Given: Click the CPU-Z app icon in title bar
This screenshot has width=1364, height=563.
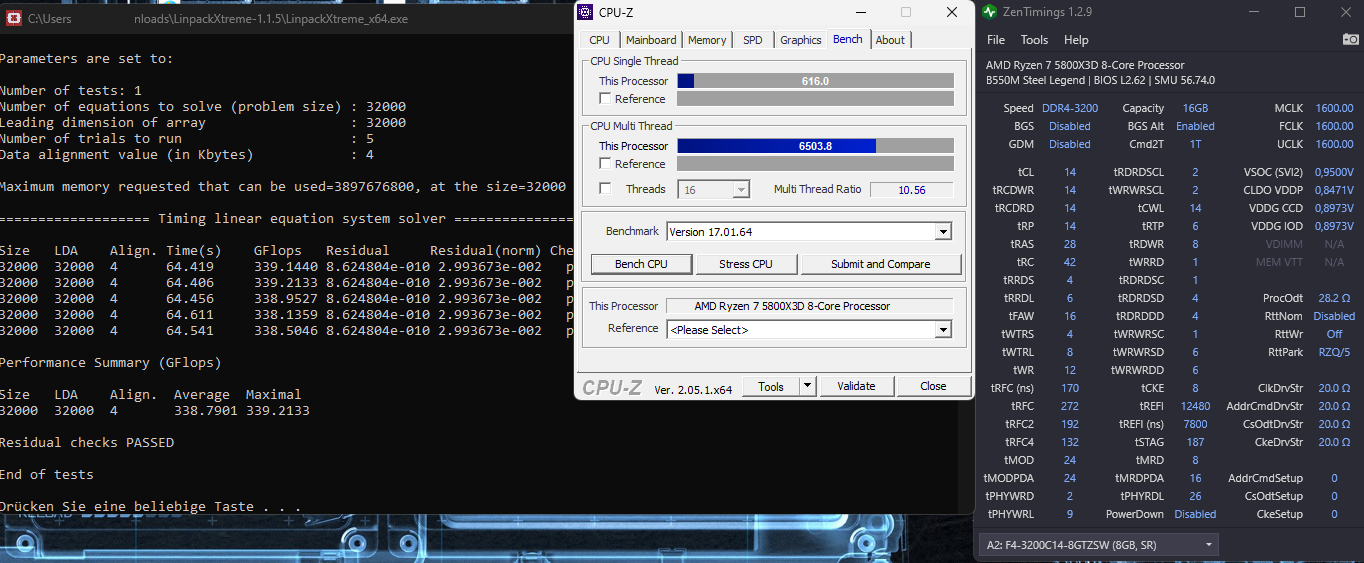Looking at the screenshot, I should coord(585,12).
